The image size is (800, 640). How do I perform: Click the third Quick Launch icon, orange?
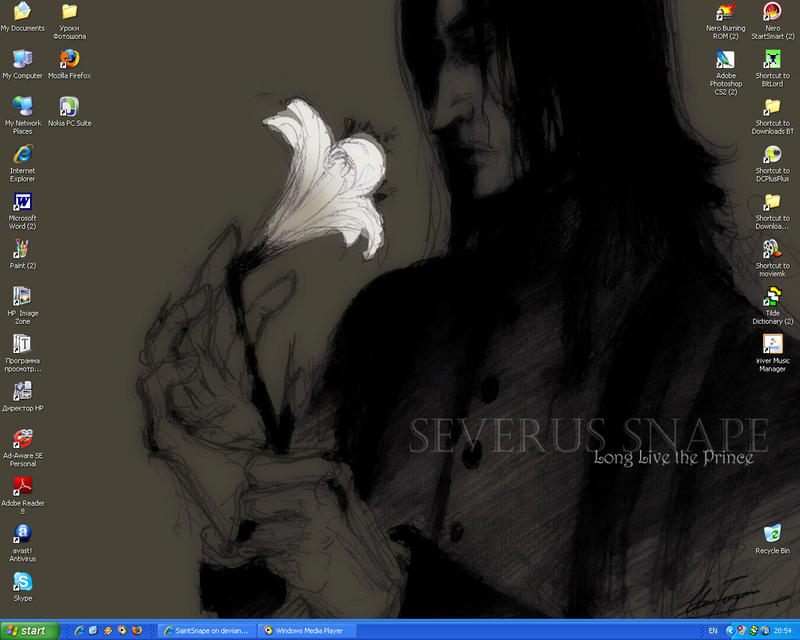108,631
